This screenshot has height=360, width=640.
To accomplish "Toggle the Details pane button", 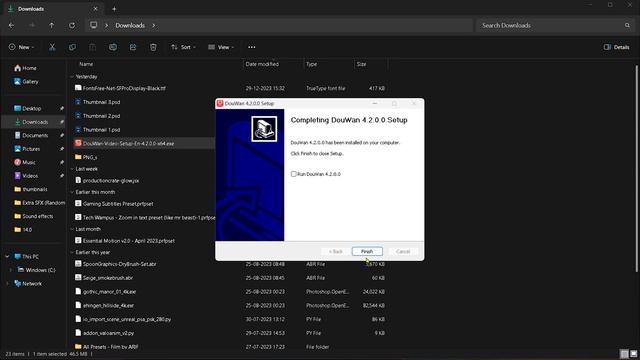I will [616, 47].
